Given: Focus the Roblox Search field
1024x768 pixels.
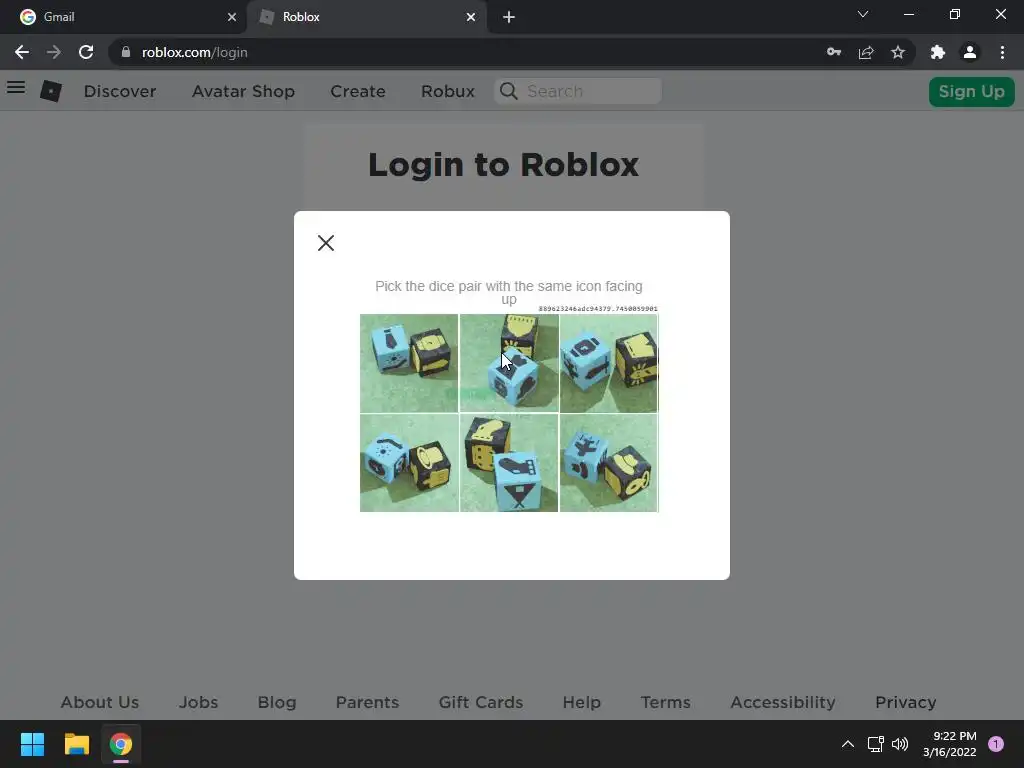Looking at the screenshot, I should tap(578, 91).
